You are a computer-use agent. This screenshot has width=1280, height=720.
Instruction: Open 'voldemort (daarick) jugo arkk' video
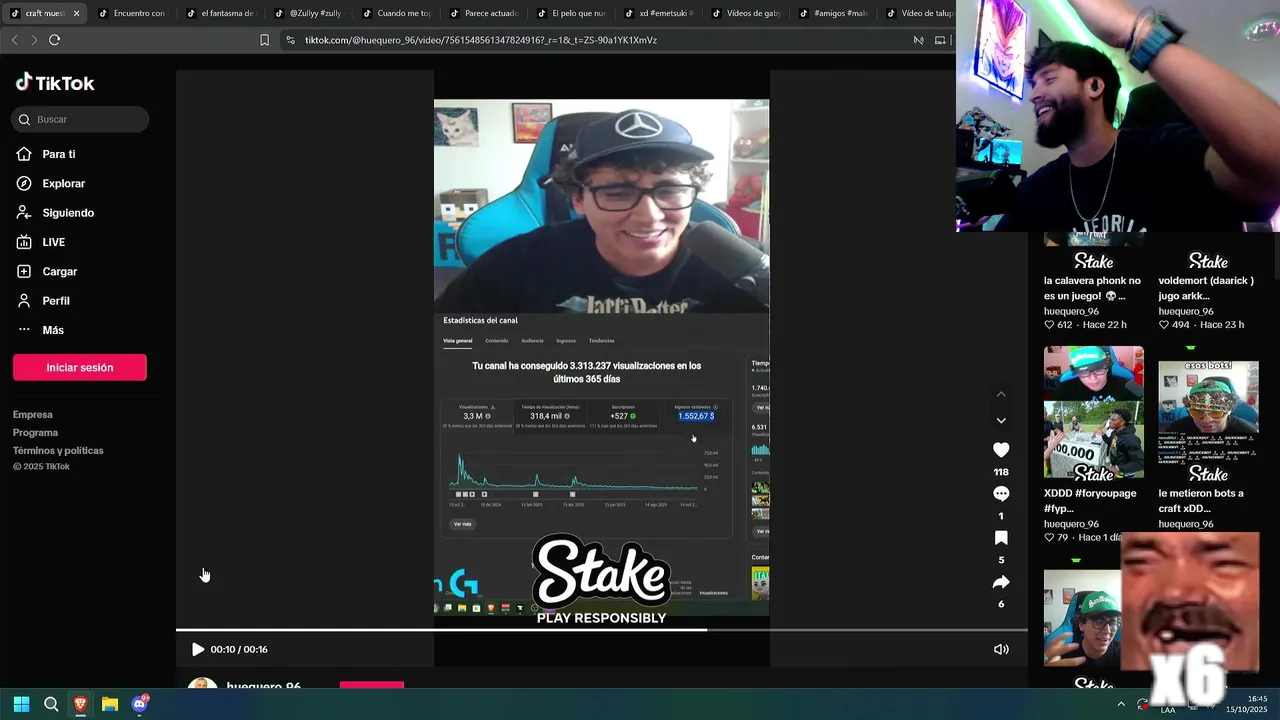(x=1206, y=288)
